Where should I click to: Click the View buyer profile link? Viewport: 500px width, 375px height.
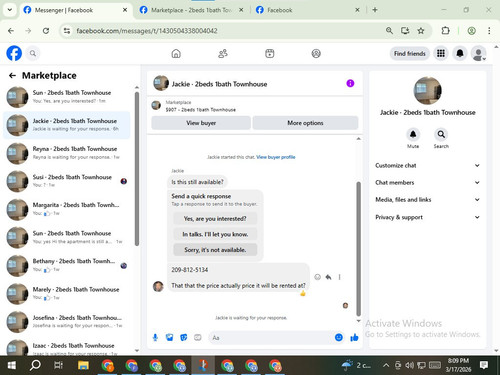[x=276, y=157]
